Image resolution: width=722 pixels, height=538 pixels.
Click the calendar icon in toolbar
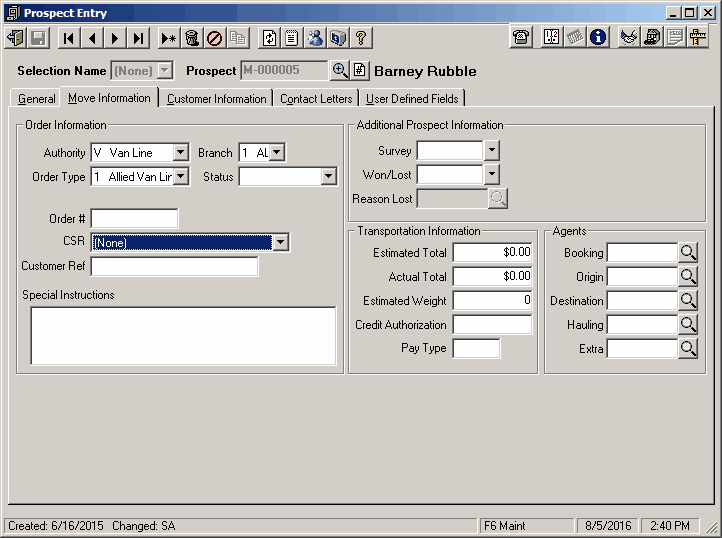point(575,37)
